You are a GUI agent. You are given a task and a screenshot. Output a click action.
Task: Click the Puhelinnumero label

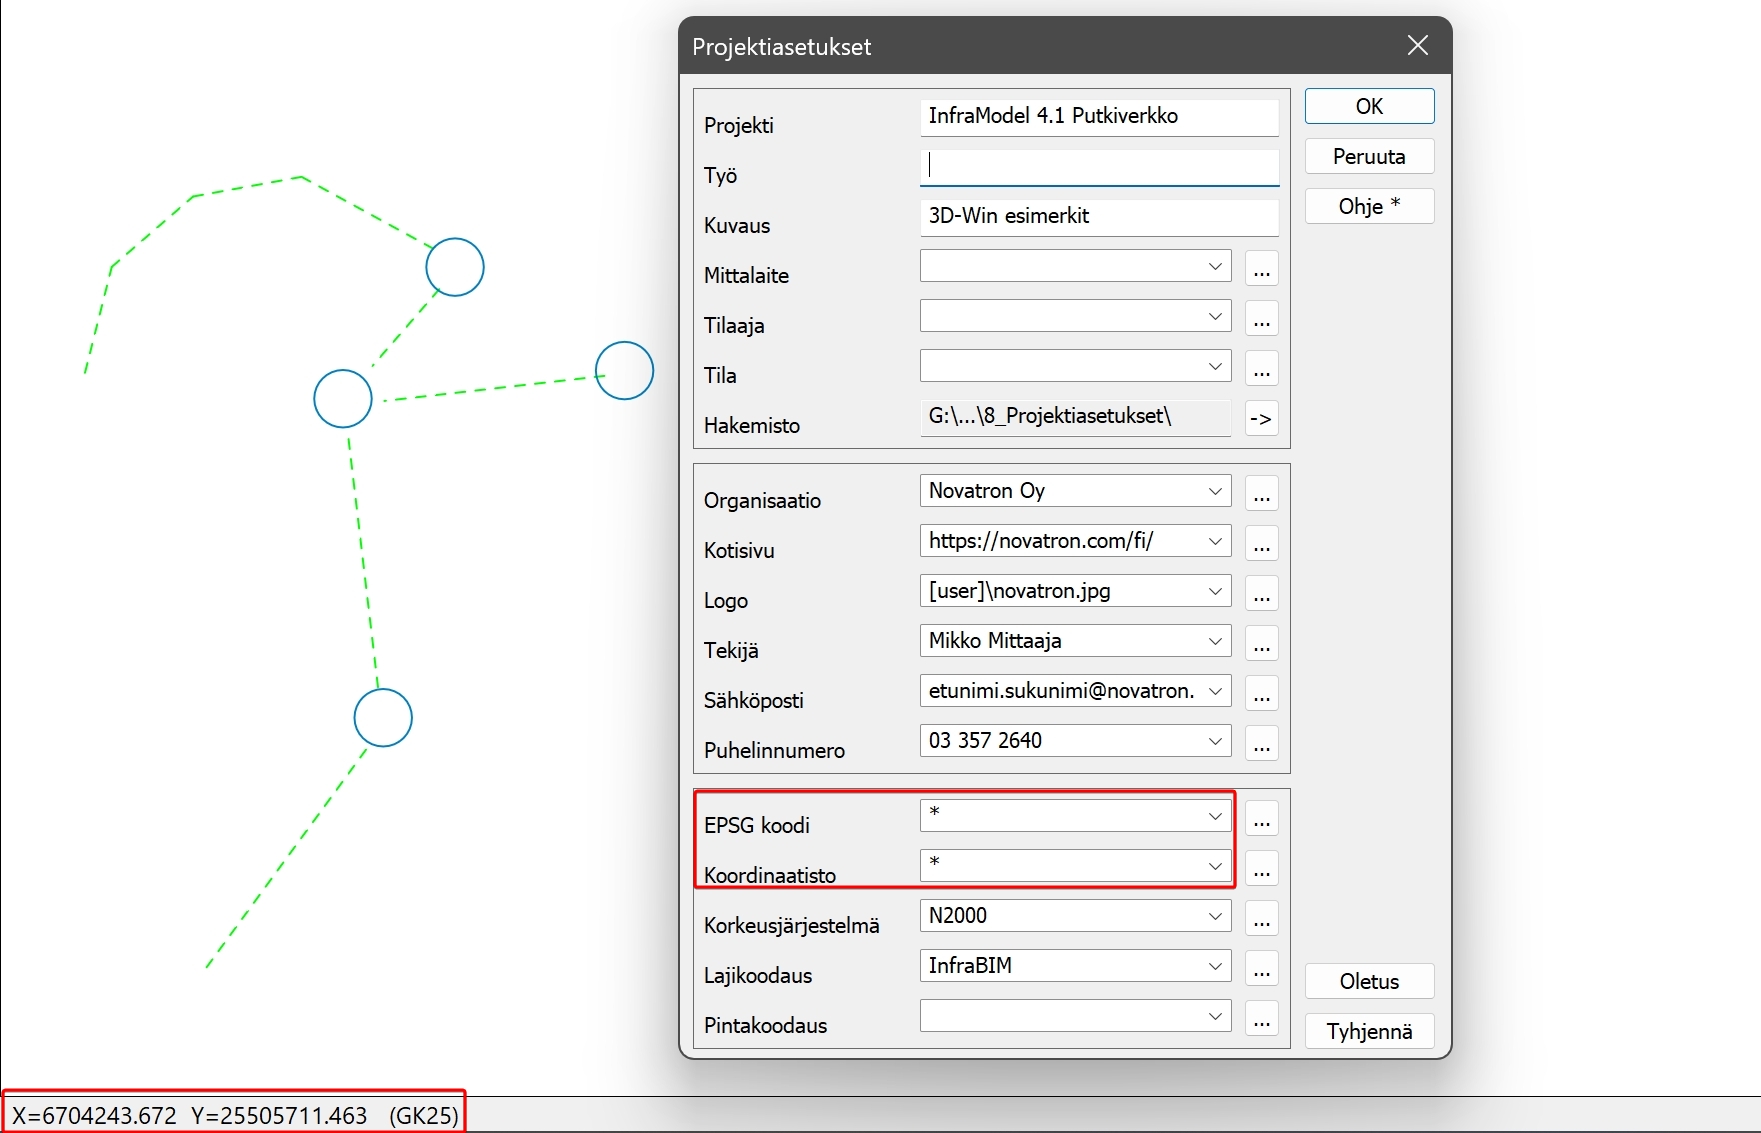pos(774,751)
